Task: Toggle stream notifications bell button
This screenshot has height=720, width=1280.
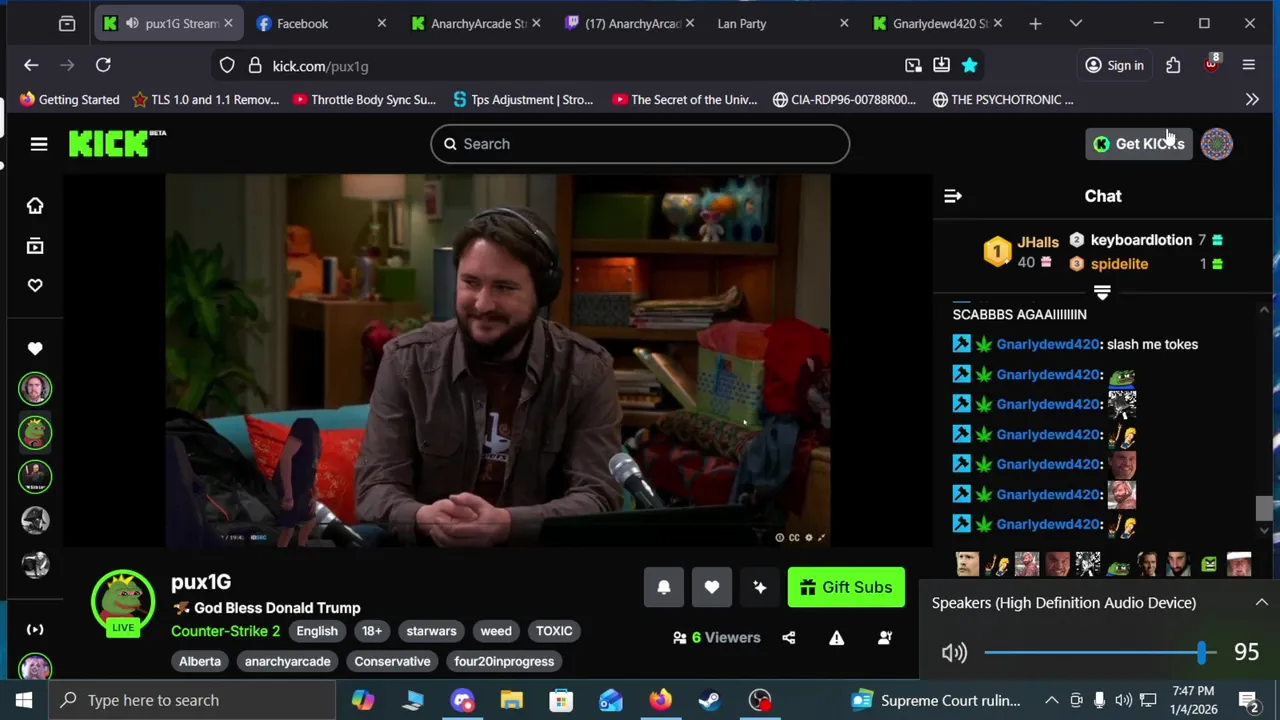Action: click(x=664, y=587)
